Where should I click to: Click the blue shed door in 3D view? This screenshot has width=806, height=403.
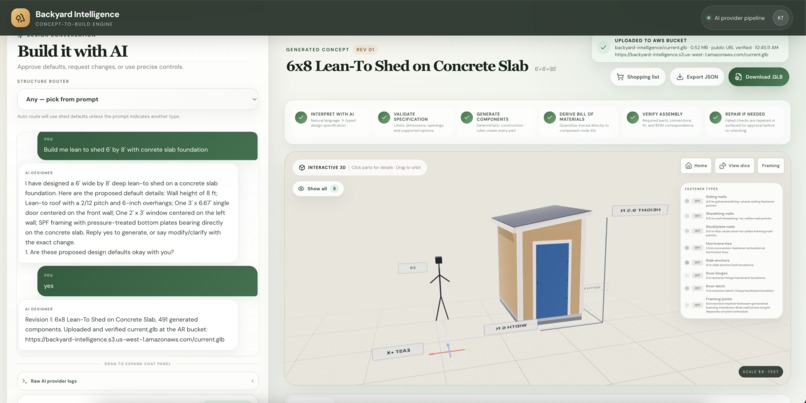[x=552, y=281]
